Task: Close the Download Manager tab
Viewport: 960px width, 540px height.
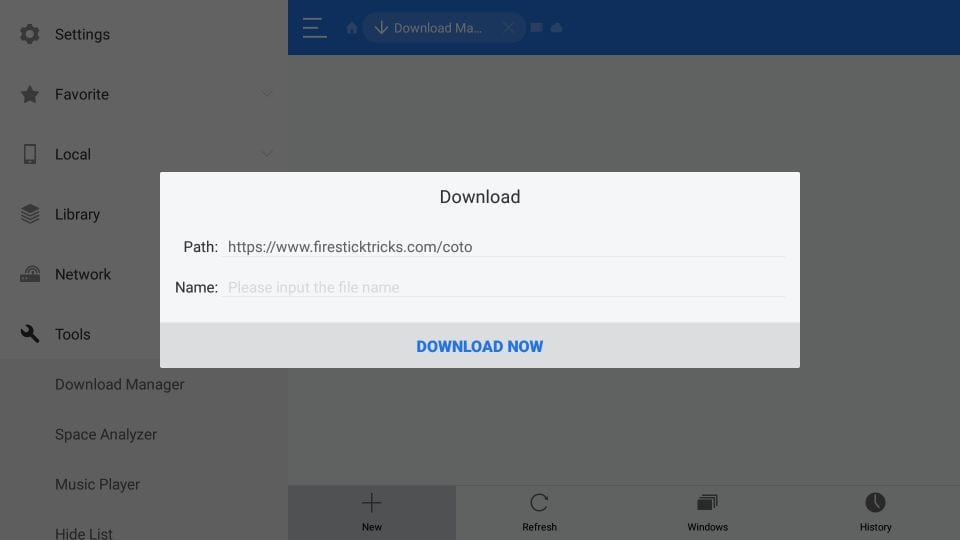Action: tap(508, 28)
